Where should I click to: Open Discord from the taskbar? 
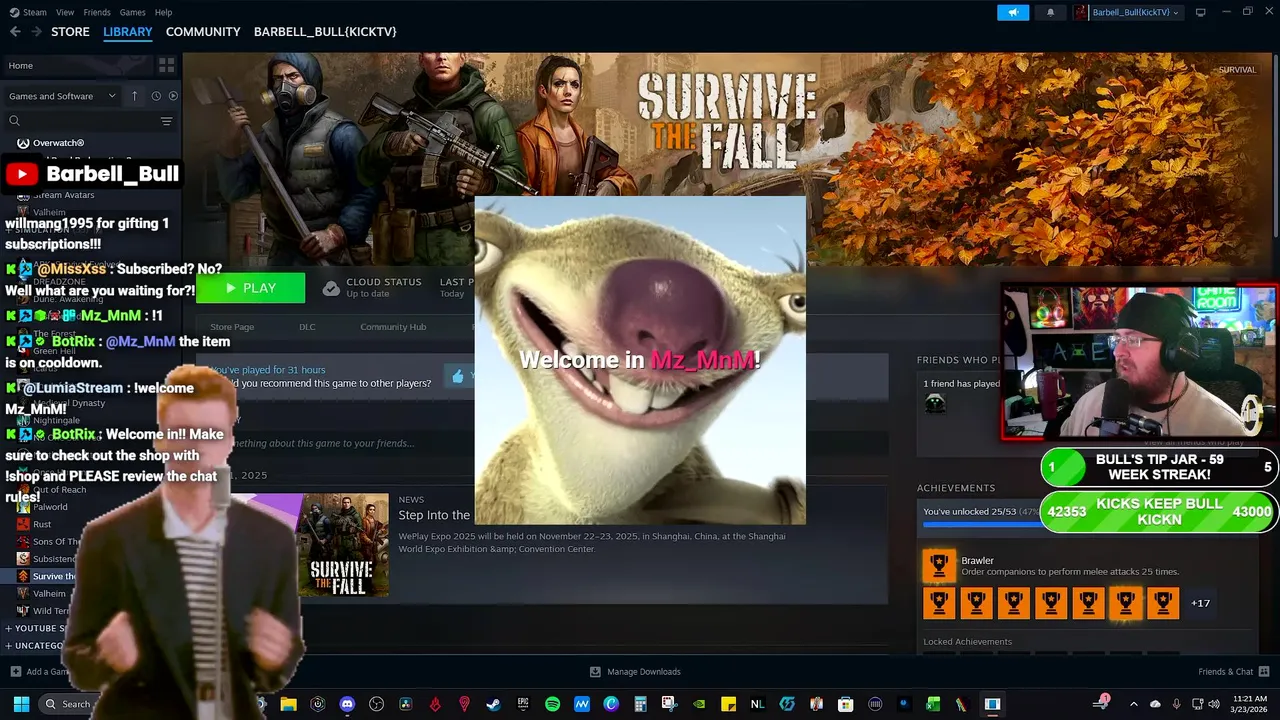(347, 704)
